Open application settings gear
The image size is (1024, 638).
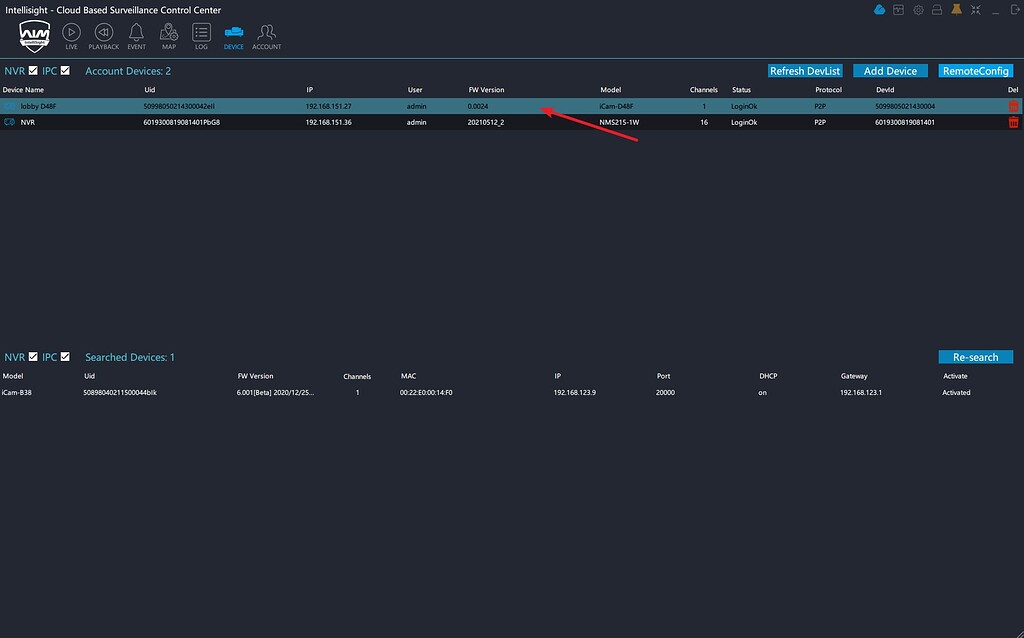click(917, 9)
